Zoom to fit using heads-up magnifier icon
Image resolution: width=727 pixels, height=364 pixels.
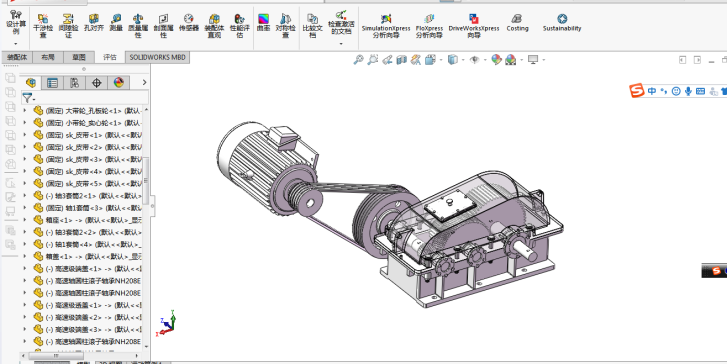pos(358,59)
